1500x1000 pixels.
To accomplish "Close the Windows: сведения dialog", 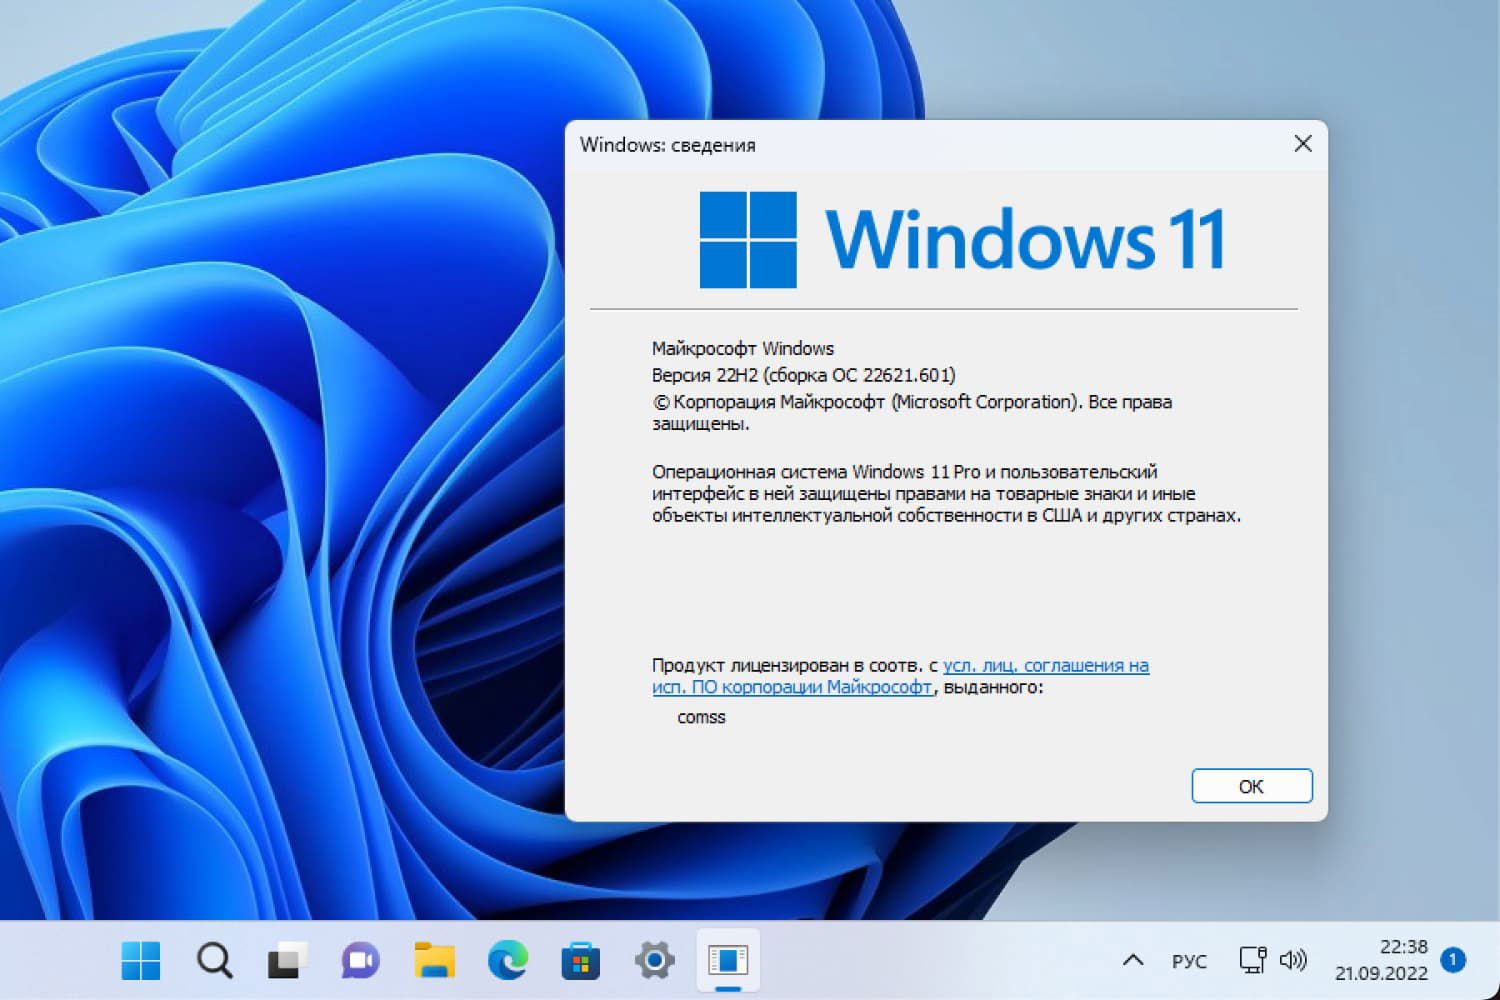I will [1302, 144].
